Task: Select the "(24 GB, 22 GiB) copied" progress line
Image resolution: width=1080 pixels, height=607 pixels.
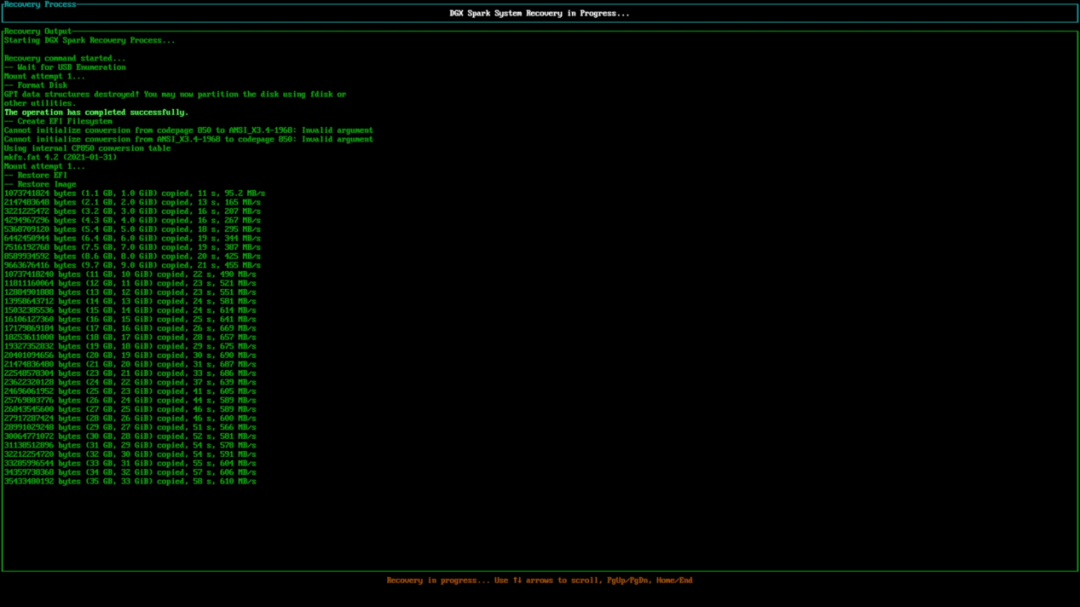Action: [130, 382]
